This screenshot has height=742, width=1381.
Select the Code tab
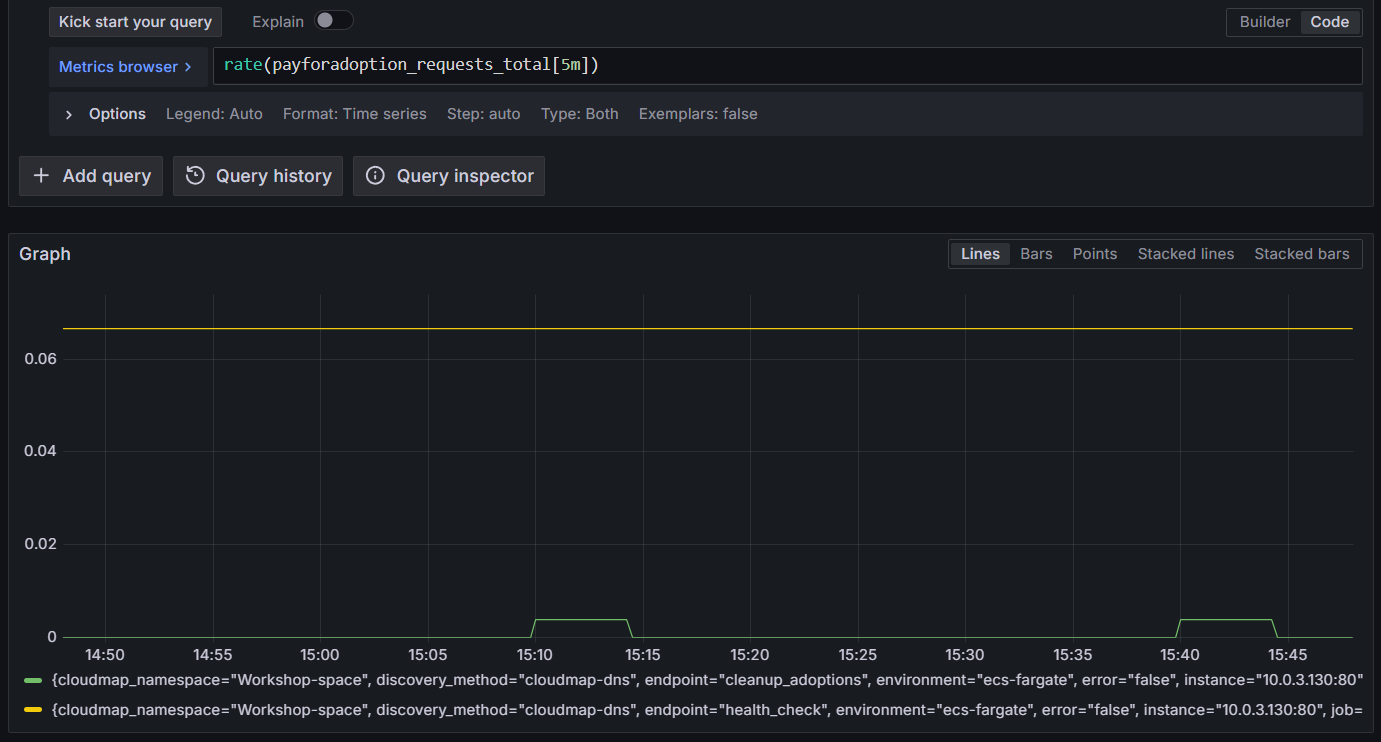(x=1330, y=21)
